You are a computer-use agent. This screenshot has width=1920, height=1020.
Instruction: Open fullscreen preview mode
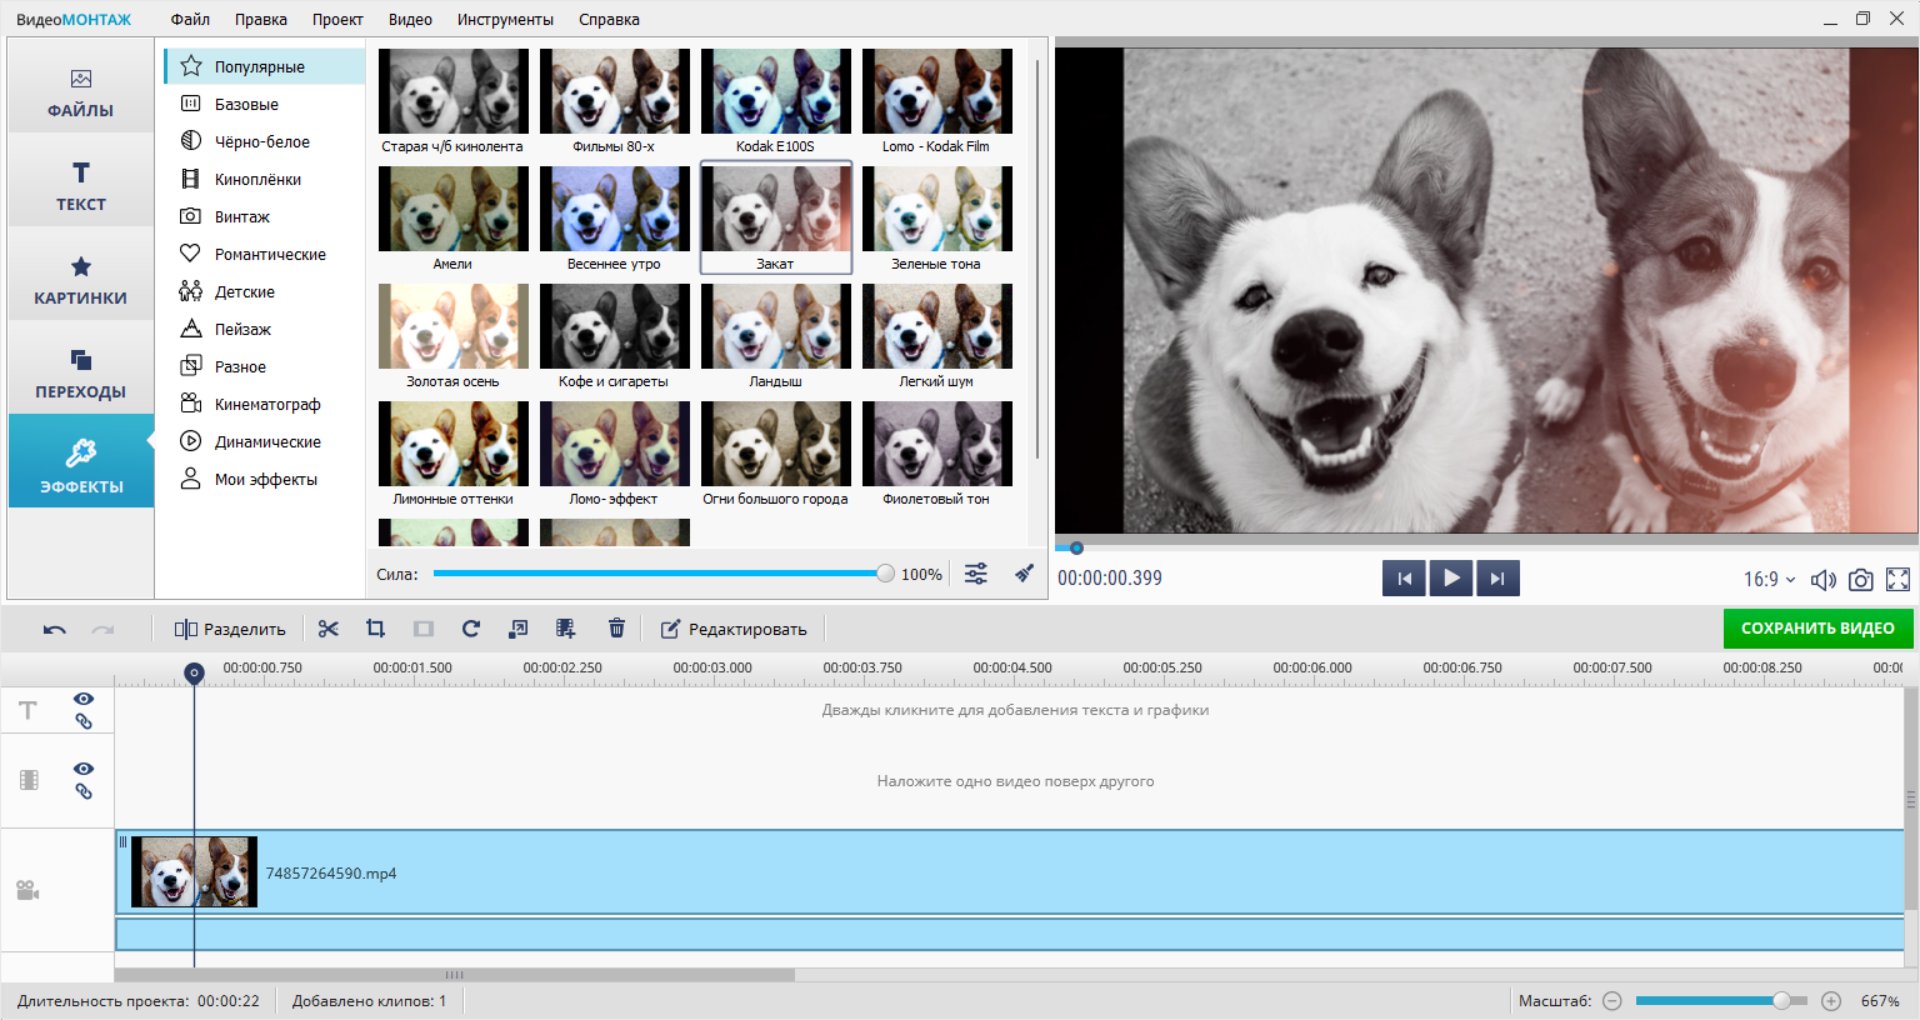[1897, 580]
